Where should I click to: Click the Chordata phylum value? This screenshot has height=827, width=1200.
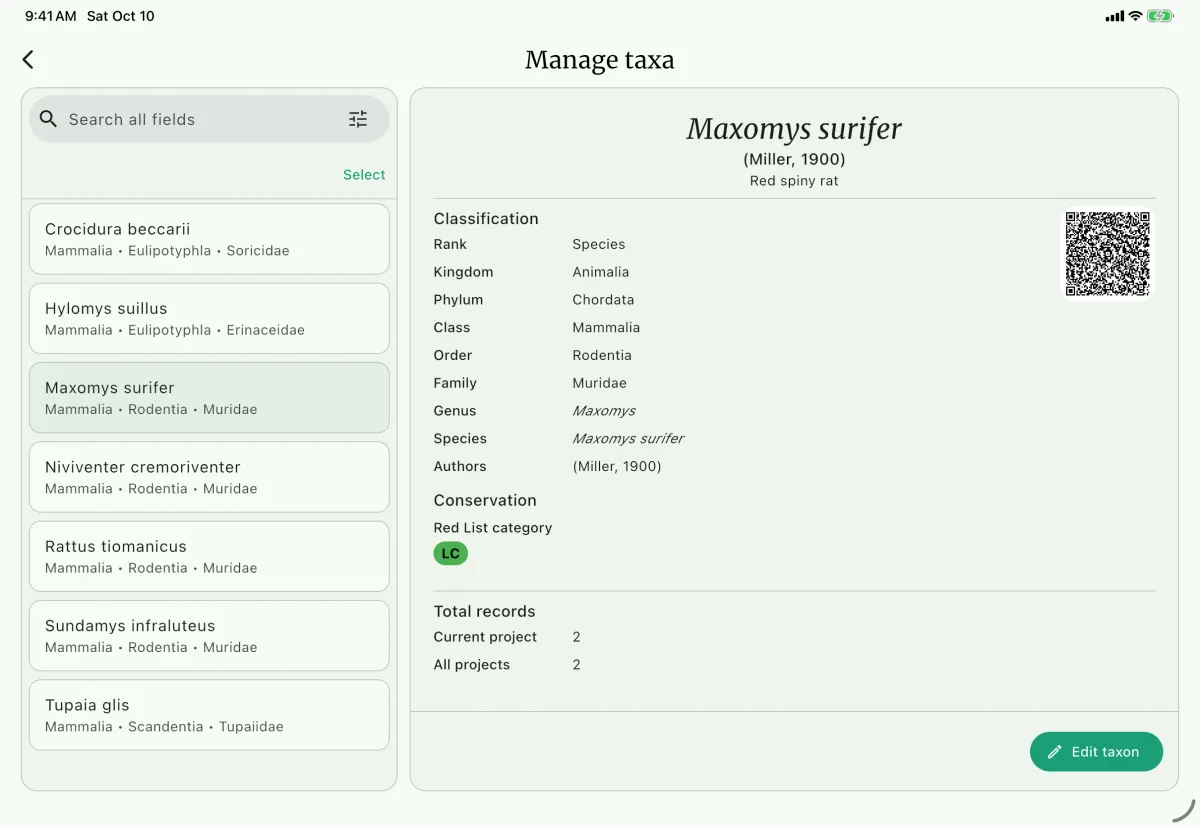point(603,299)
